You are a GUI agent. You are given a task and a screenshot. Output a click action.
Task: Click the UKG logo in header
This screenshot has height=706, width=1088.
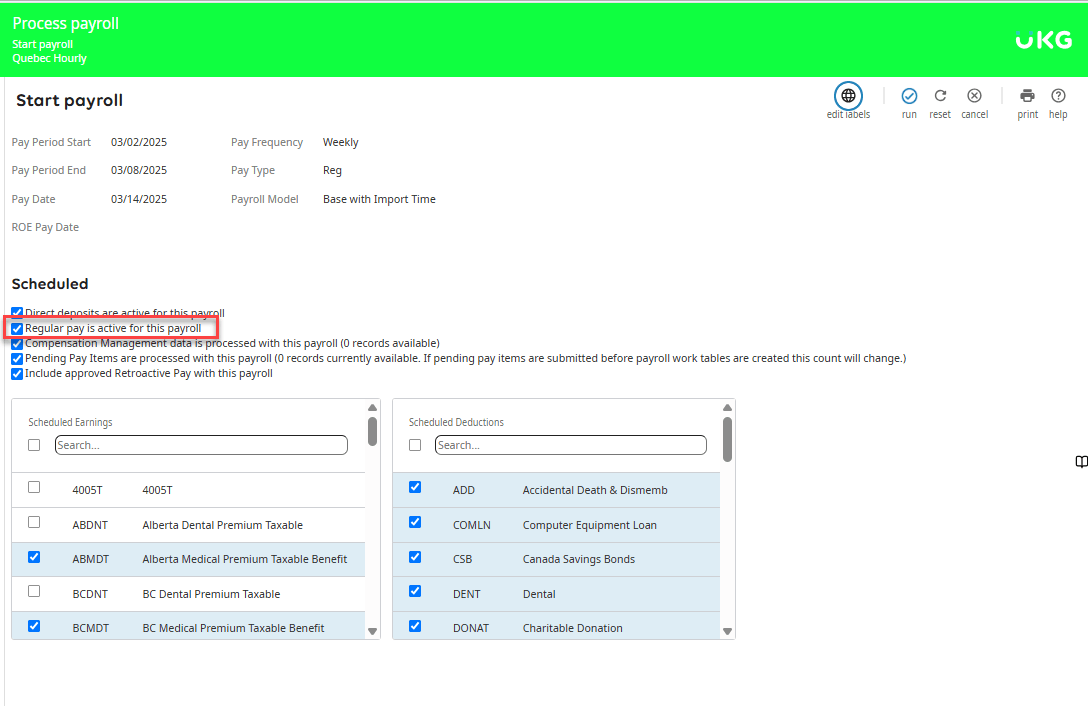[1044, 40]
